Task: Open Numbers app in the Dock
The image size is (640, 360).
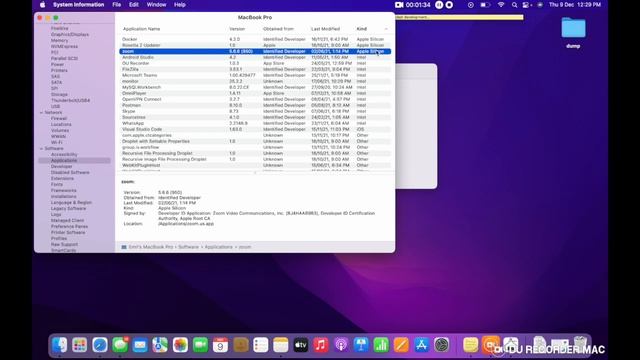Action: click(381, 345)
